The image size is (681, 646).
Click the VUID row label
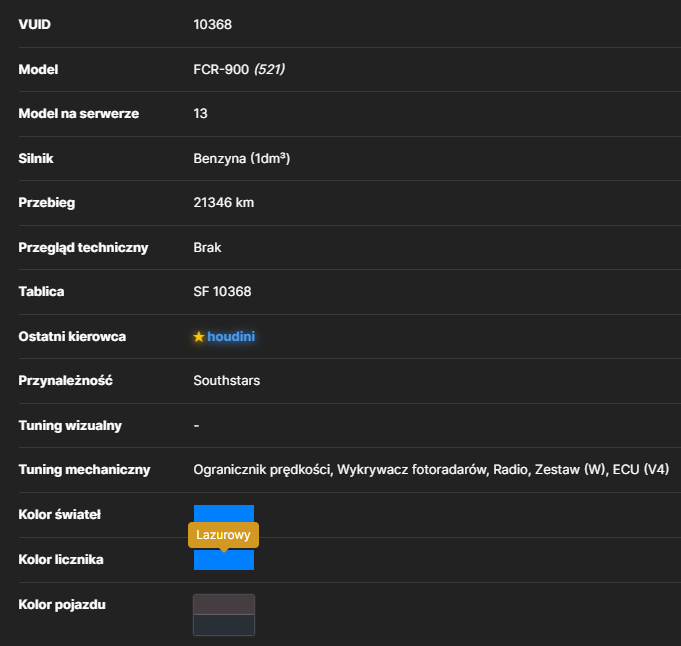tap(35, 24)
